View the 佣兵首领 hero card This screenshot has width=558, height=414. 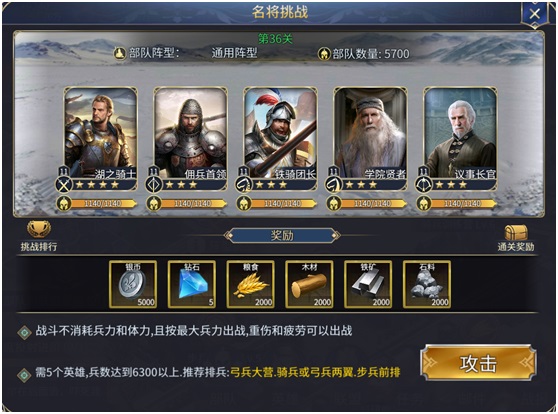click(190, 138)
